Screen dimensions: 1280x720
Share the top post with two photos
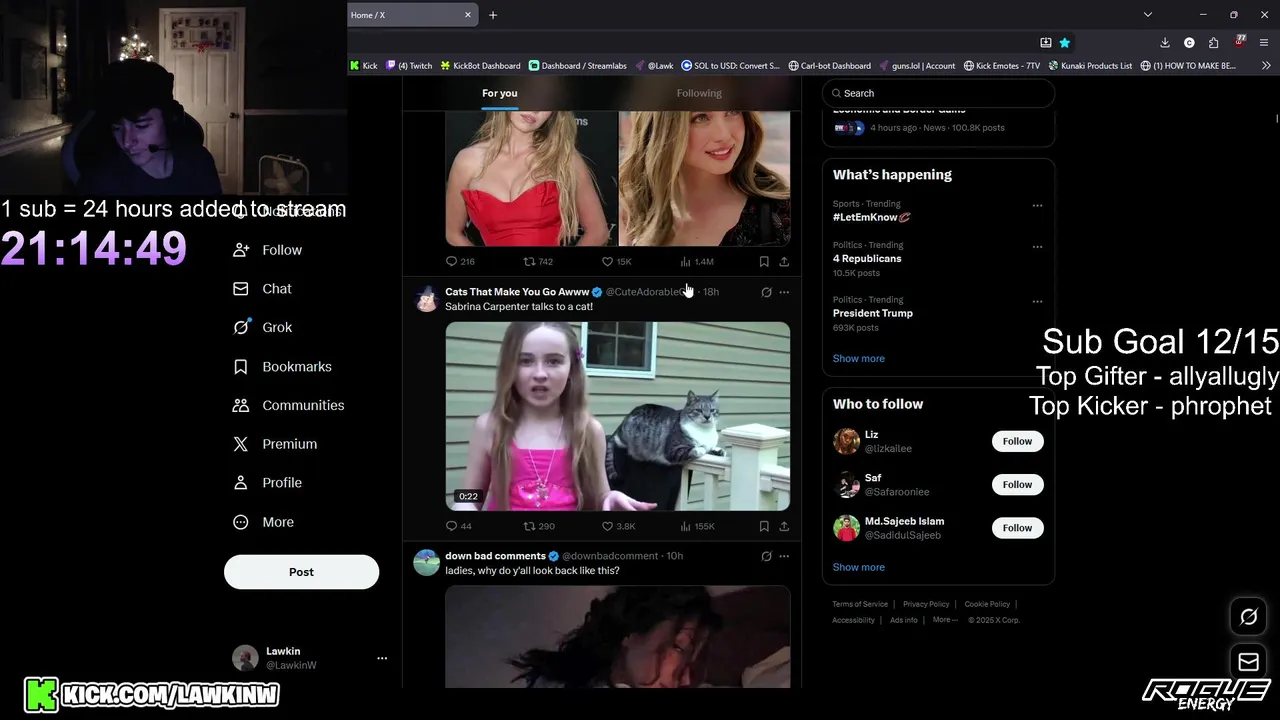(784, 262)
